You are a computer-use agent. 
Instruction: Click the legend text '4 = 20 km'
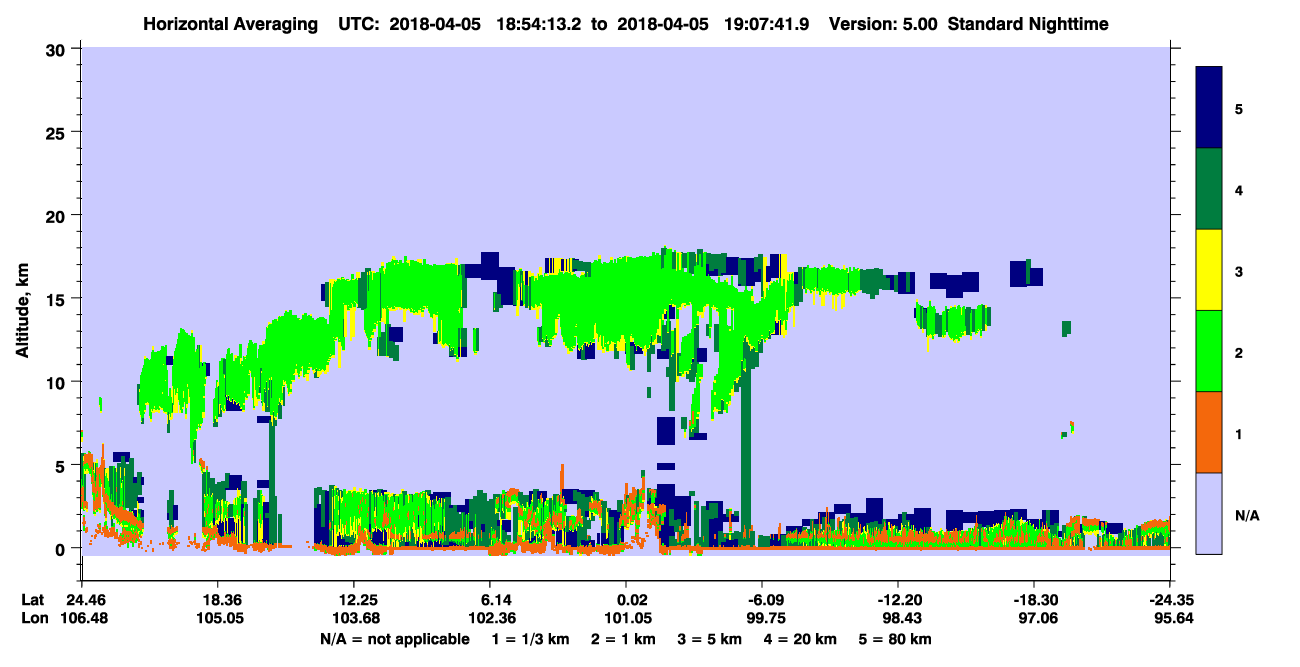pos(802,639)
